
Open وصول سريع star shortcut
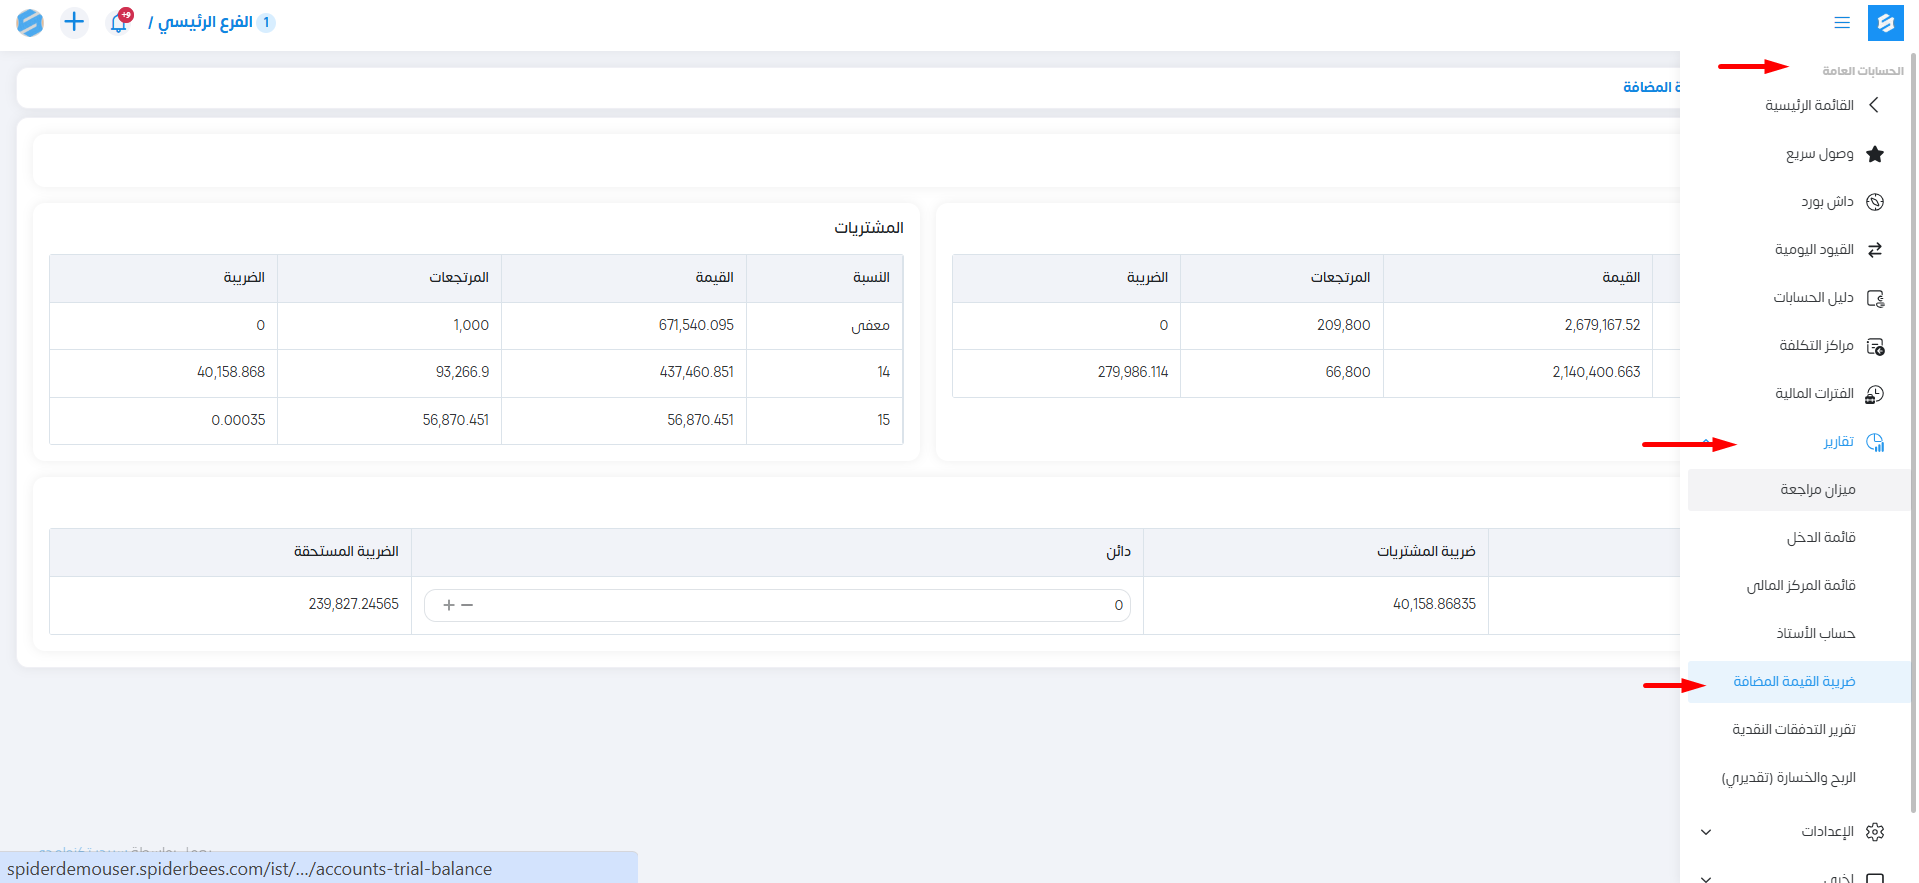1820,154
